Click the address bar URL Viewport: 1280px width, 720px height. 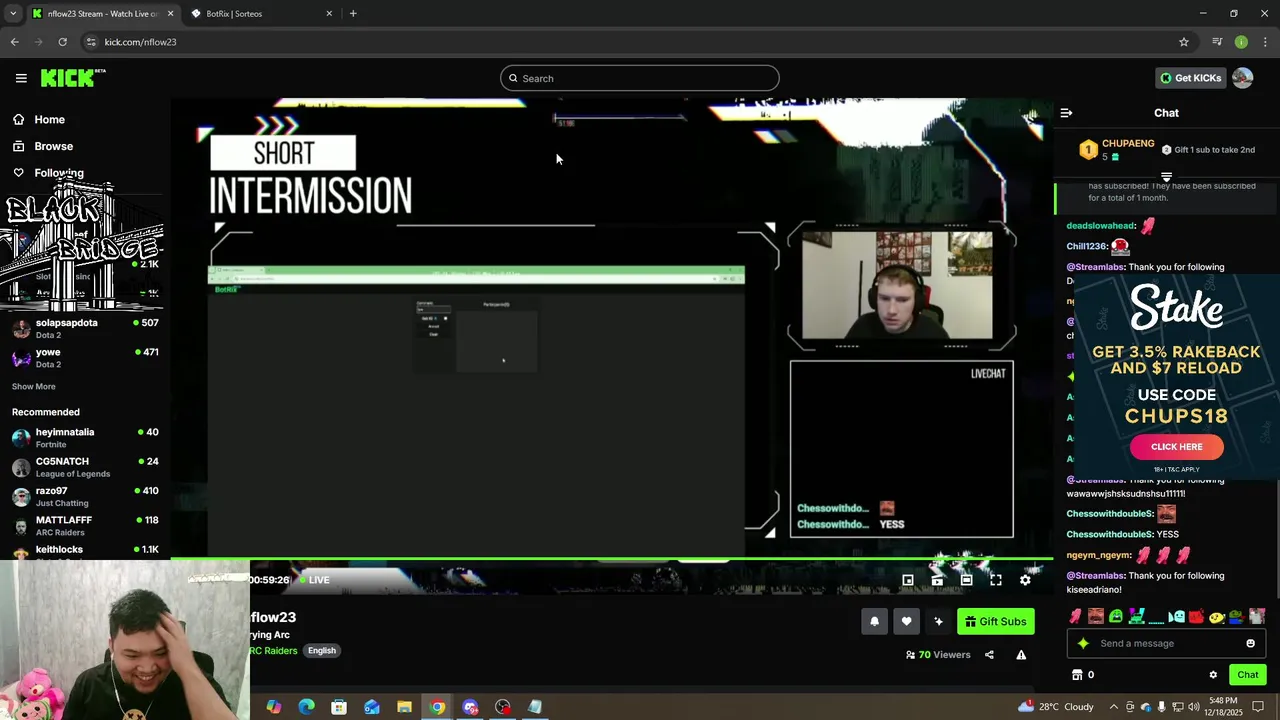point(140,42)
